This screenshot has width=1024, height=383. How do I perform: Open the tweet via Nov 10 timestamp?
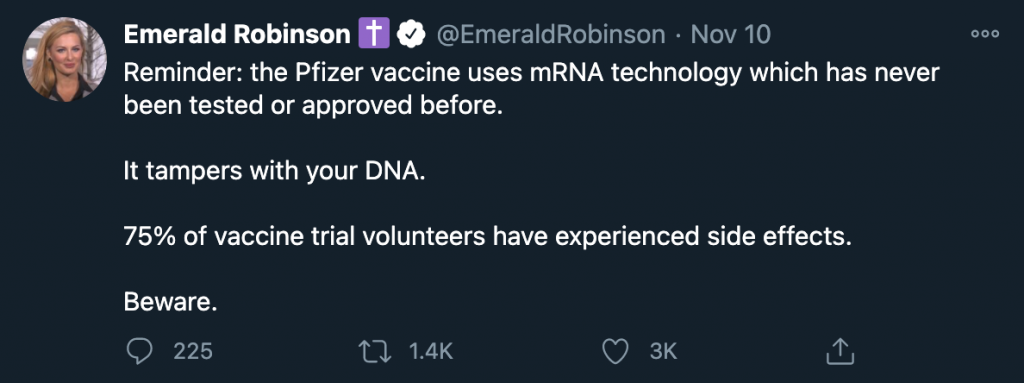point(730,34)
